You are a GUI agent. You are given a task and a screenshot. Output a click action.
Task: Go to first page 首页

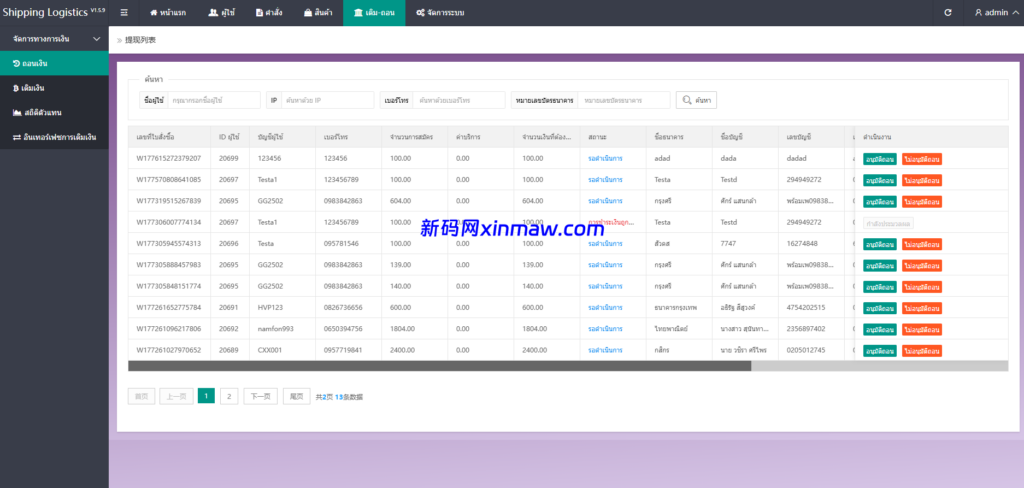141,396
